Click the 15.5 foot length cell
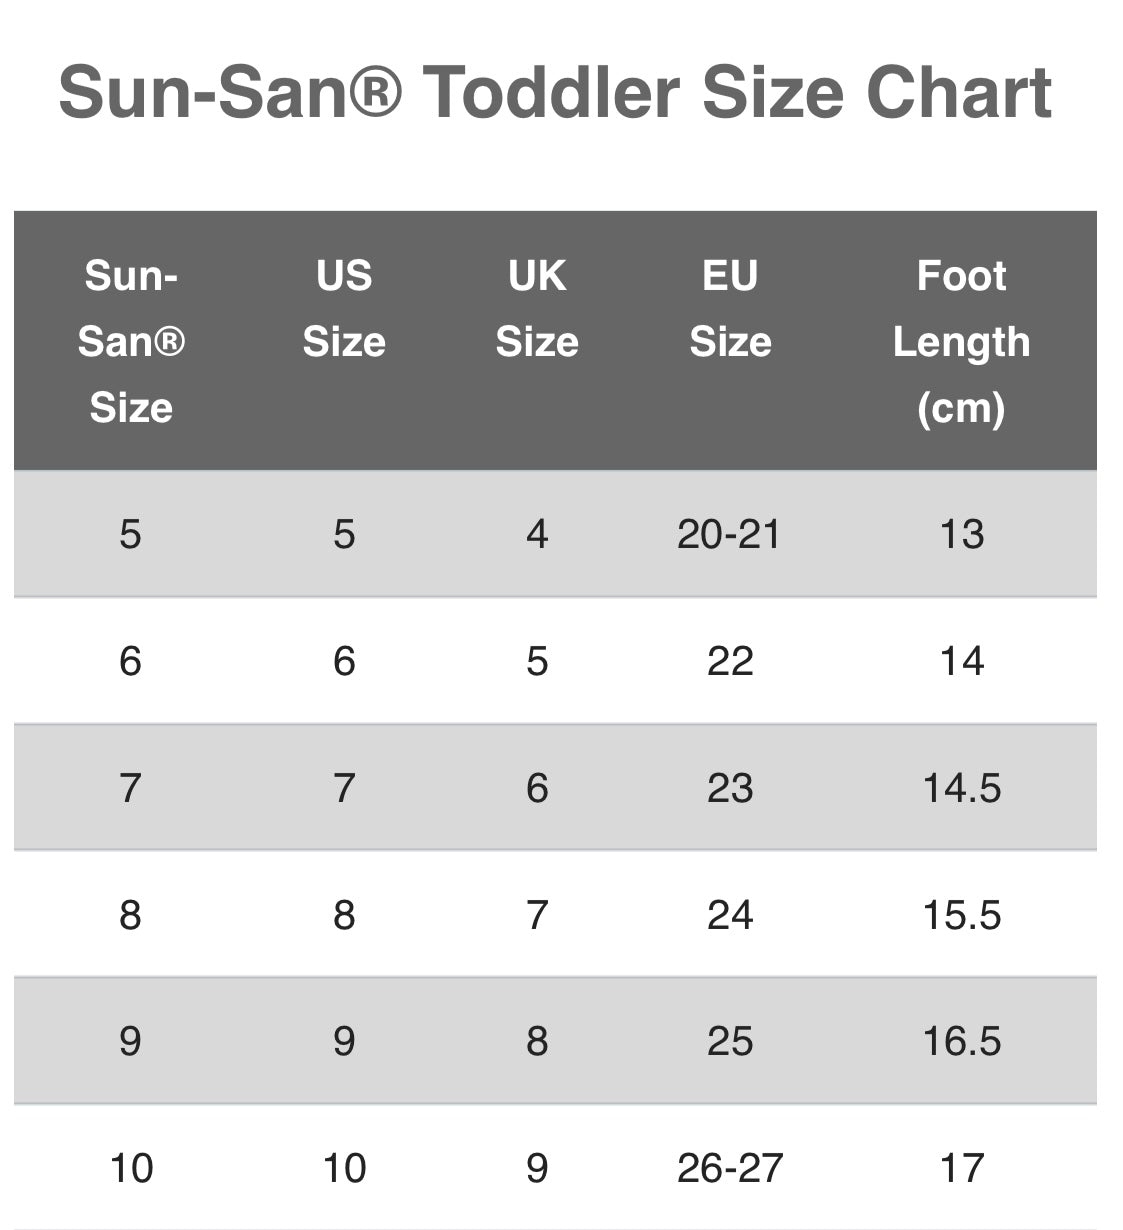 click(961, 915)
